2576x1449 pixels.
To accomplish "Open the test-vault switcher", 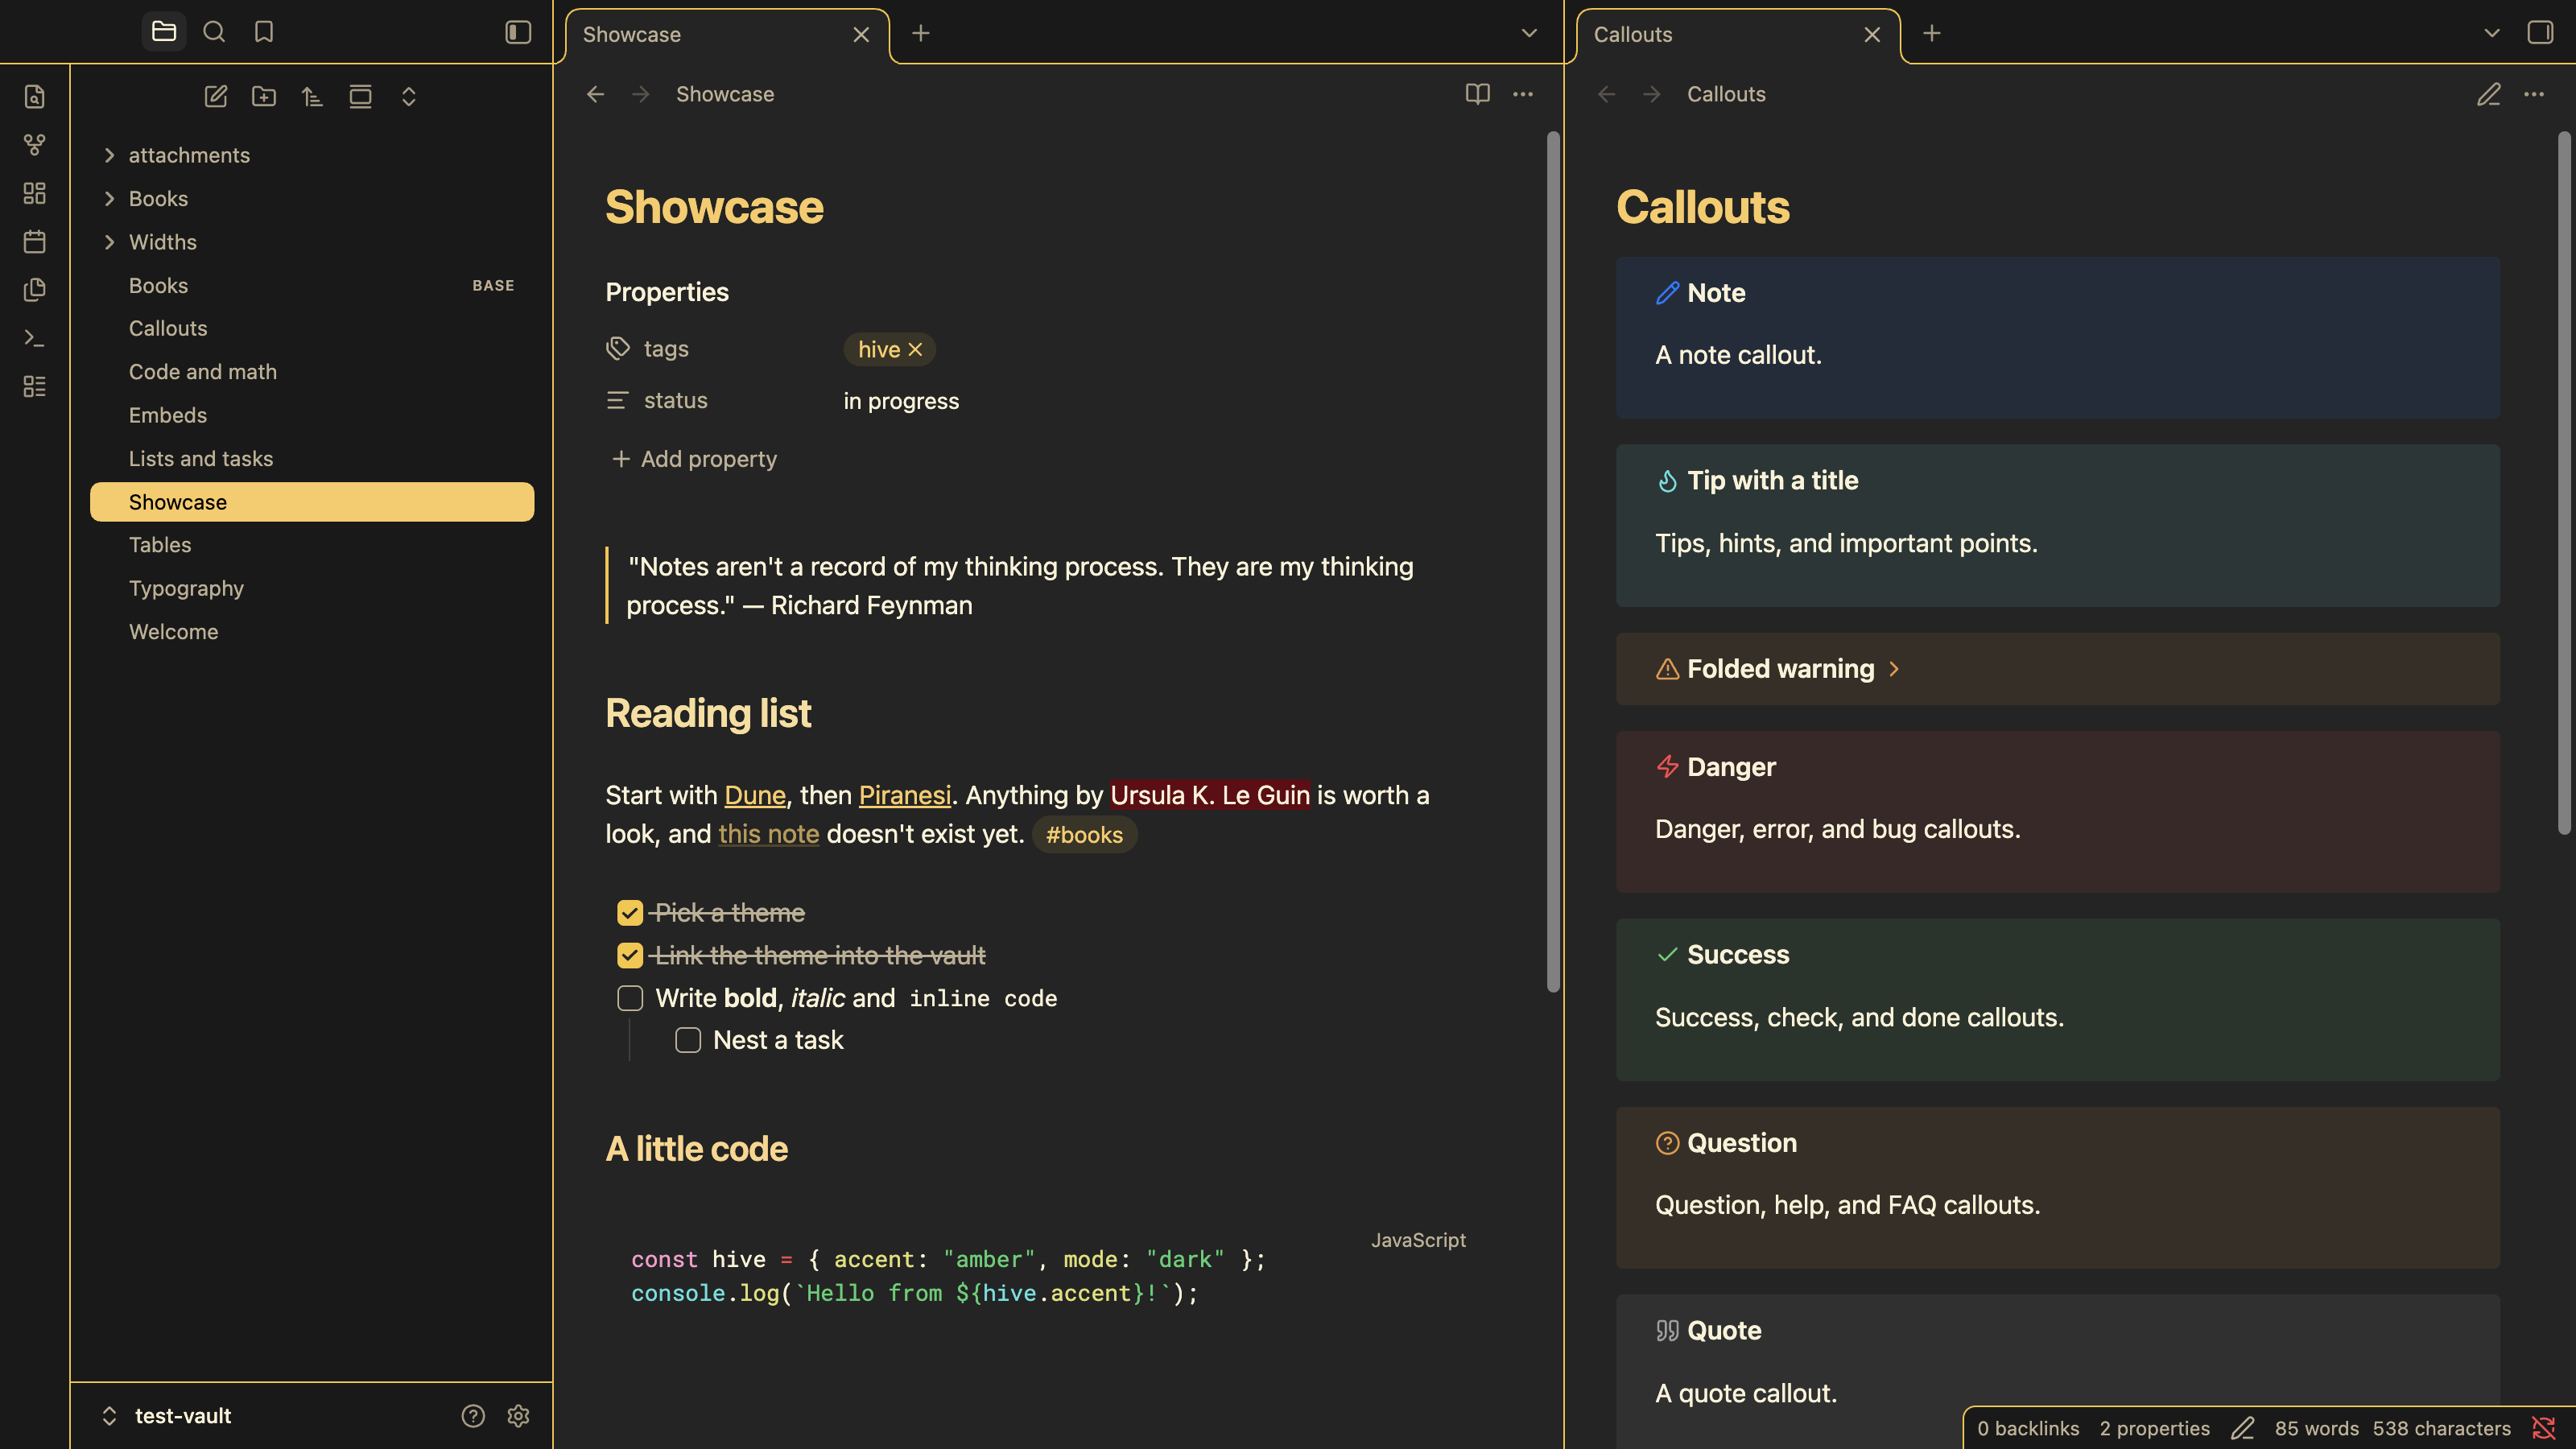I will (168, 1416).
